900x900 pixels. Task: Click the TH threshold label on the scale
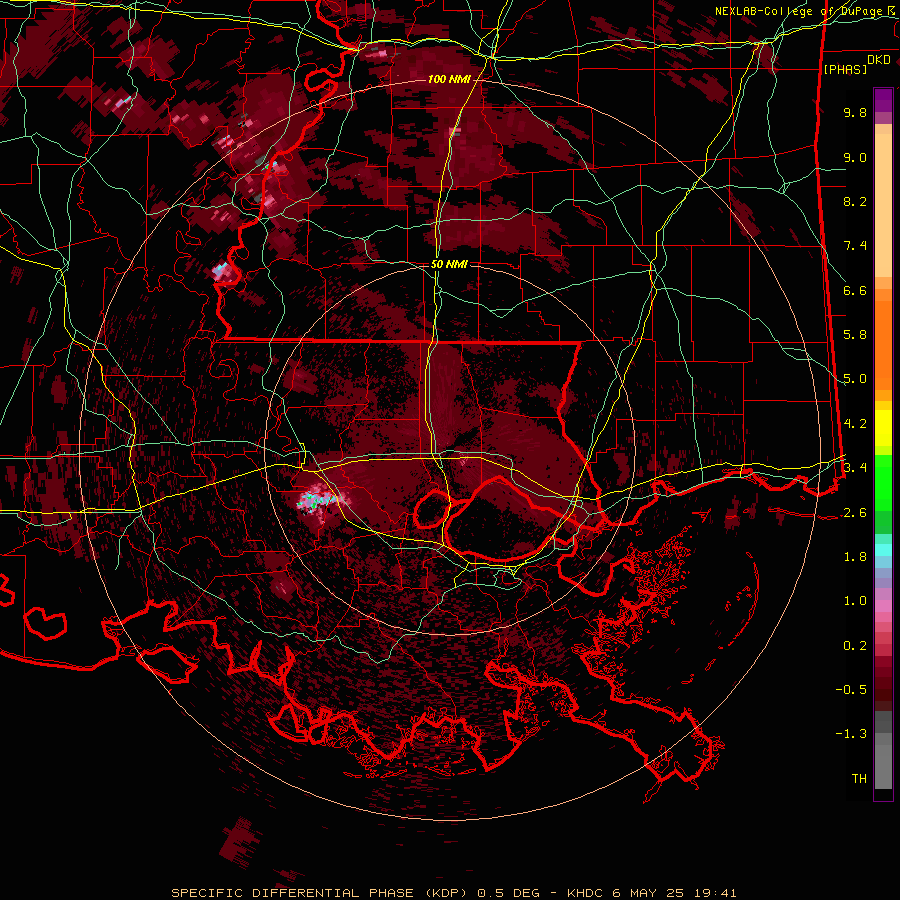click(x=859, y=779)
